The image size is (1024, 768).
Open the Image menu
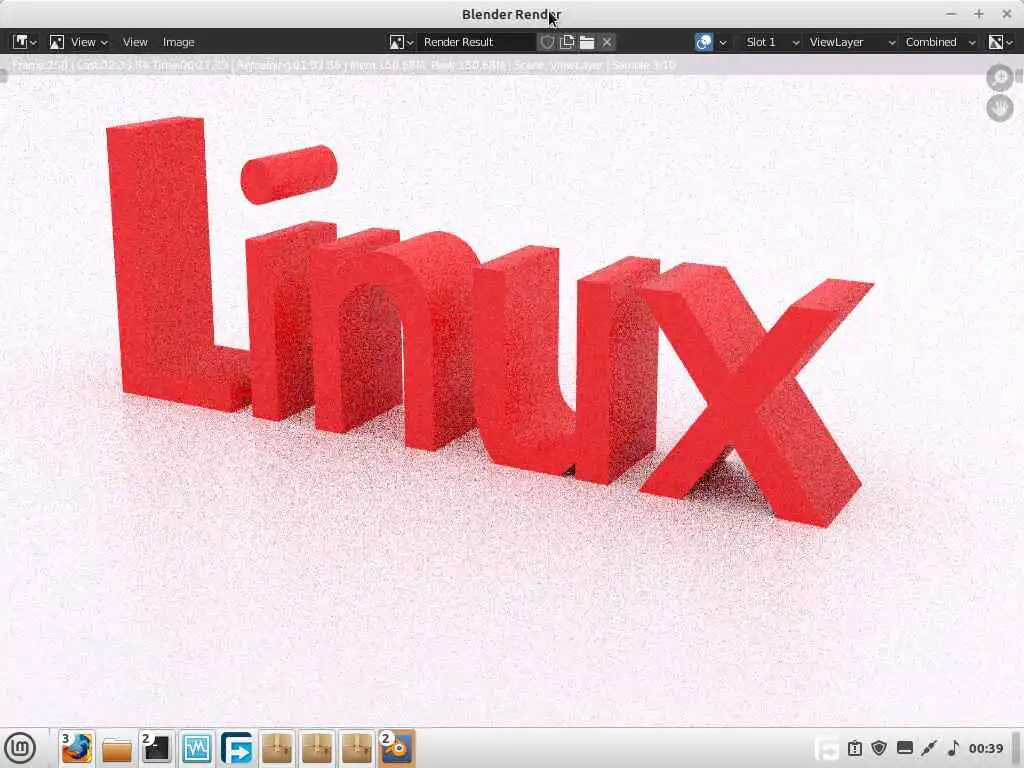[x=178, y=42]
